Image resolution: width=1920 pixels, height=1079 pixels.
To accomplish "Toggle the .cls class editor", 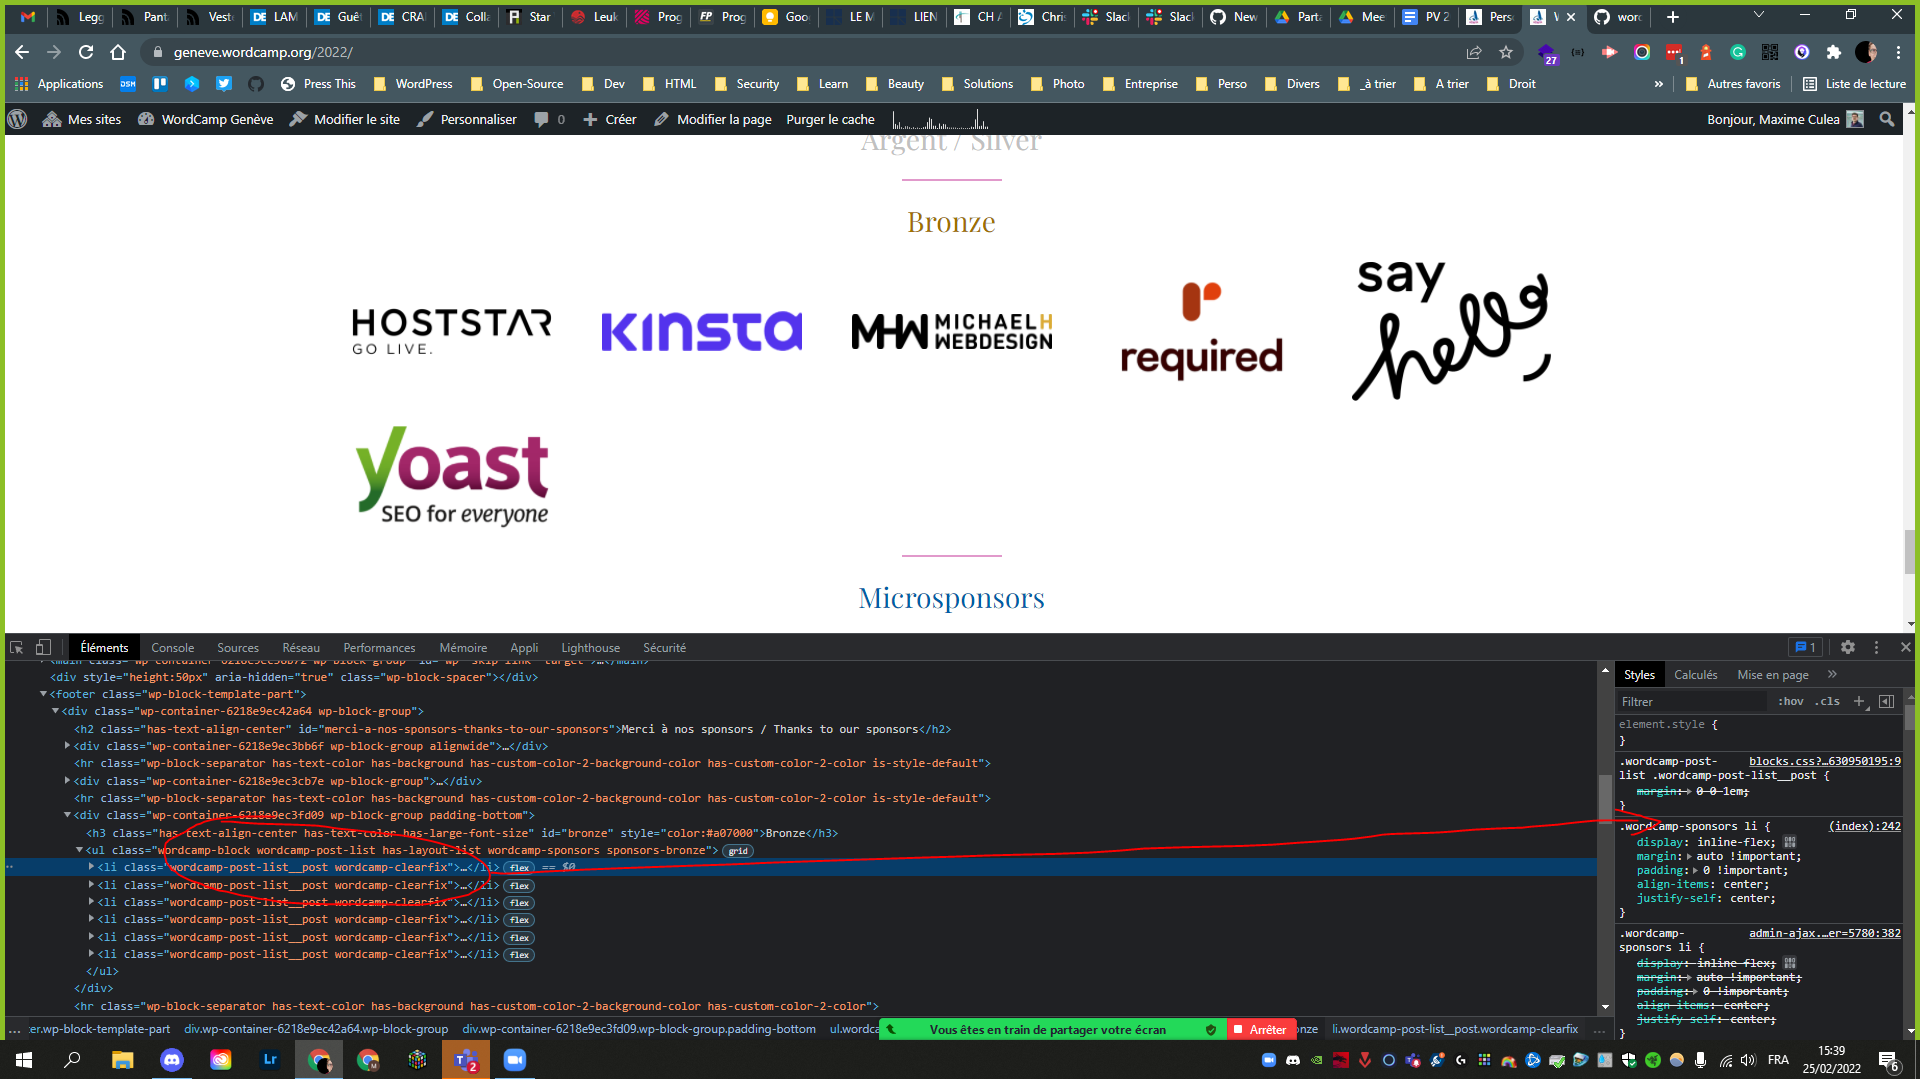I will 1828,701.
